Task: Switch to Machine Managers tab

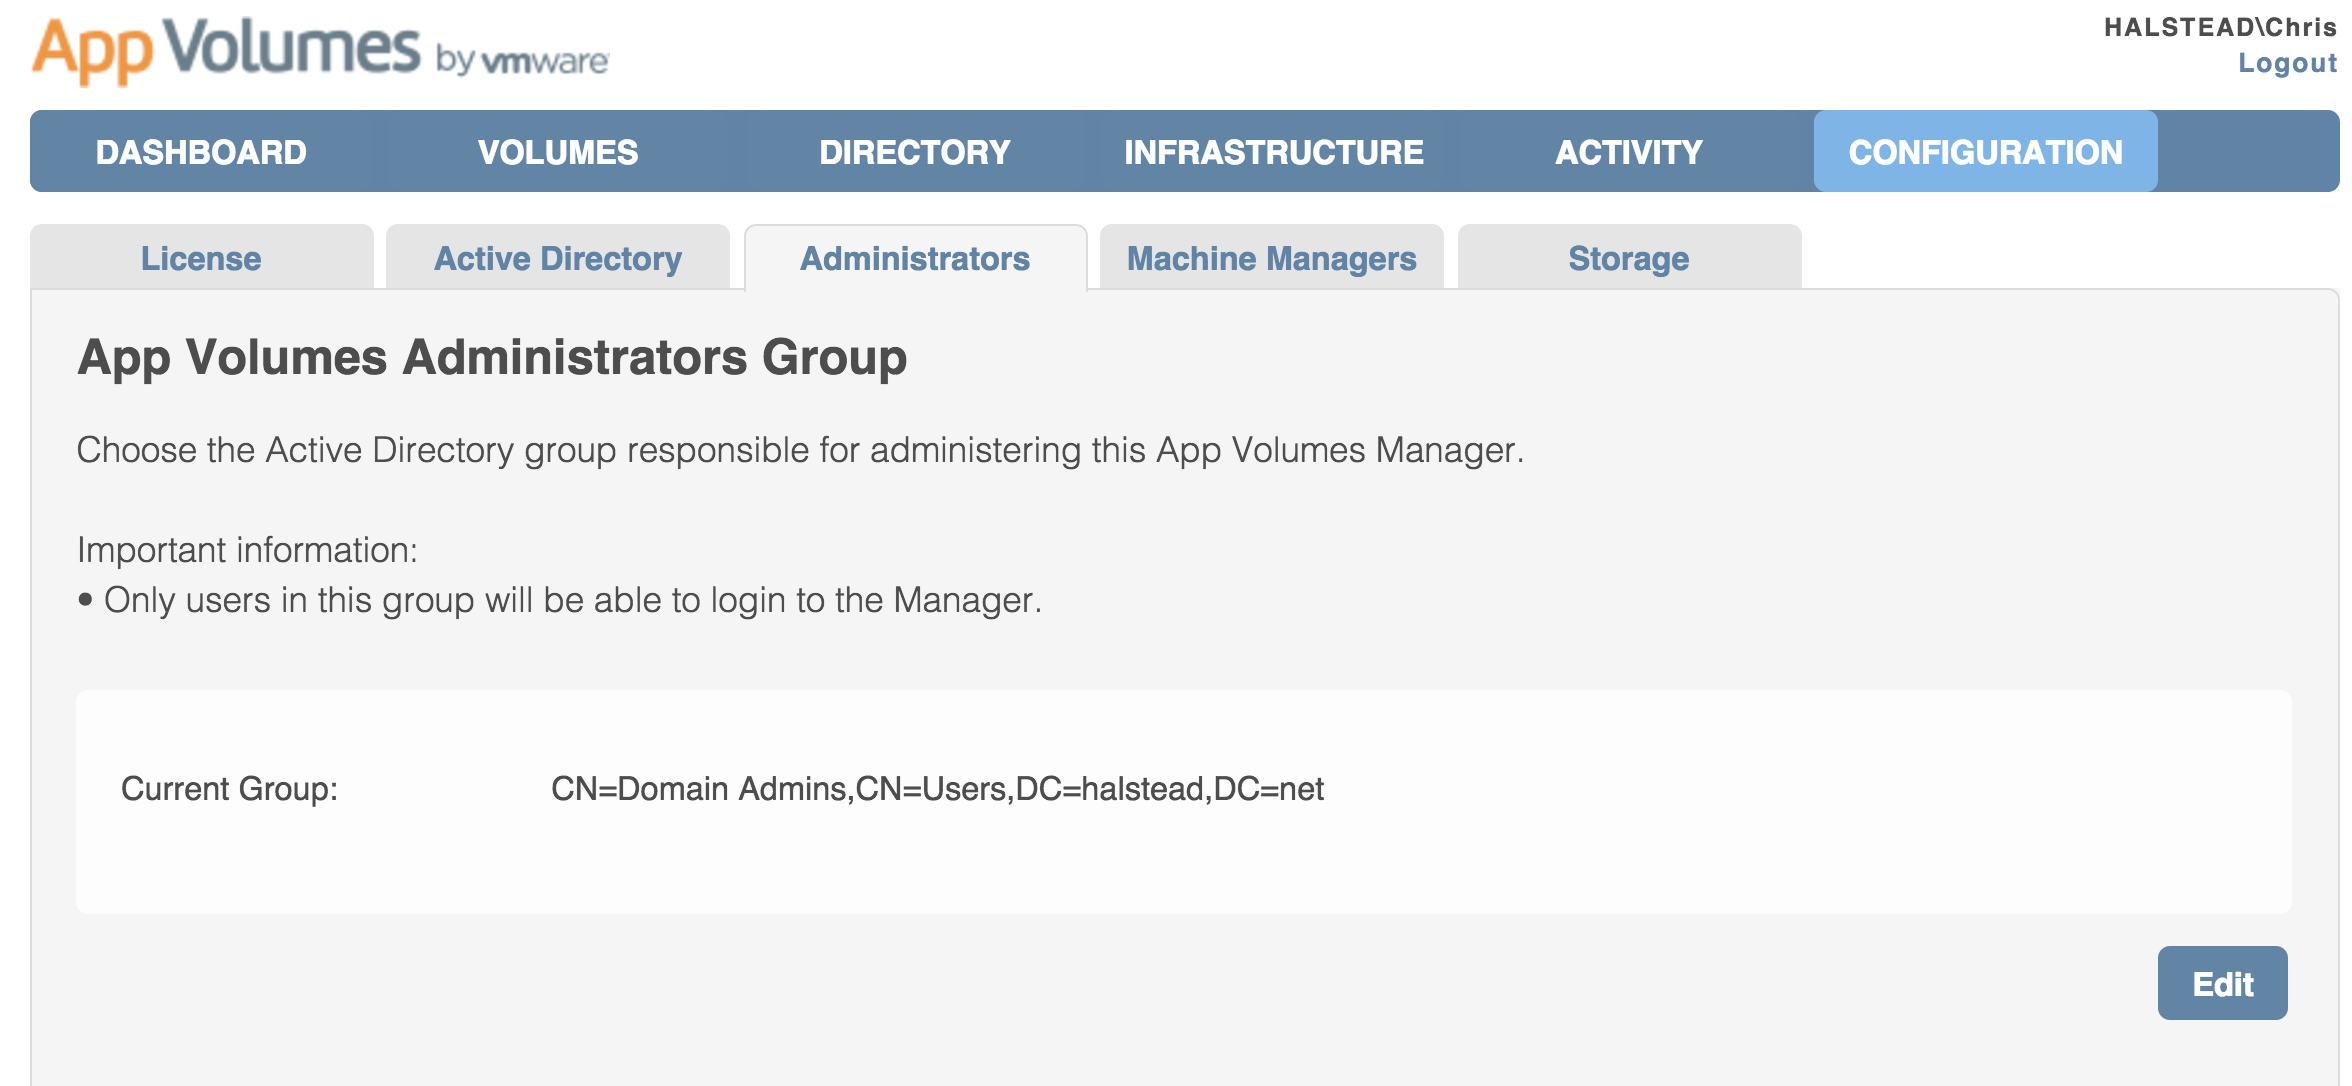Action: 1271,259
